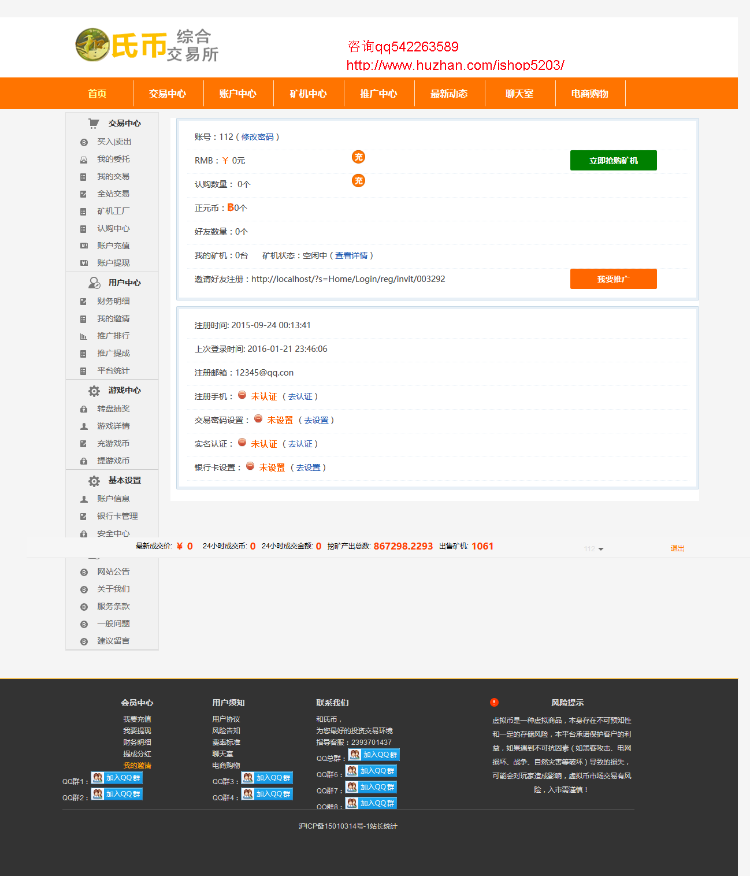This screenshot has height=876, width=750.
Task: Open the account 112 dropdown arrow
Action: pos(601,549)
